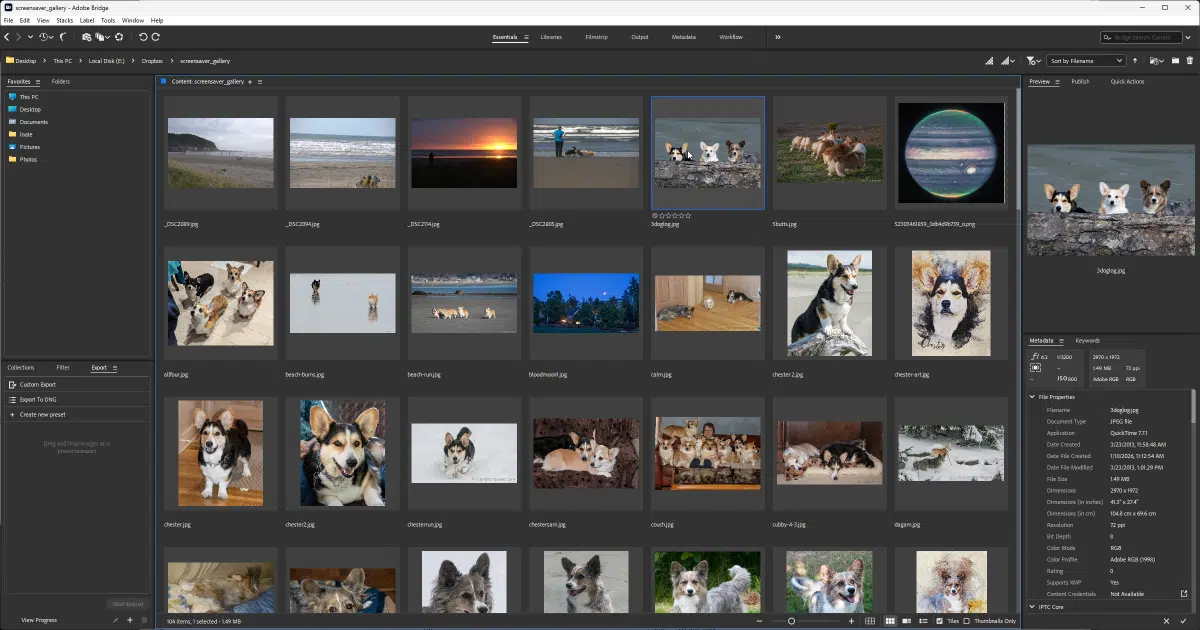The height and width of the screenshot is (630, 1200).
Task: Select the chester-art.jpg thumbnail
Action: coord(950,303)
